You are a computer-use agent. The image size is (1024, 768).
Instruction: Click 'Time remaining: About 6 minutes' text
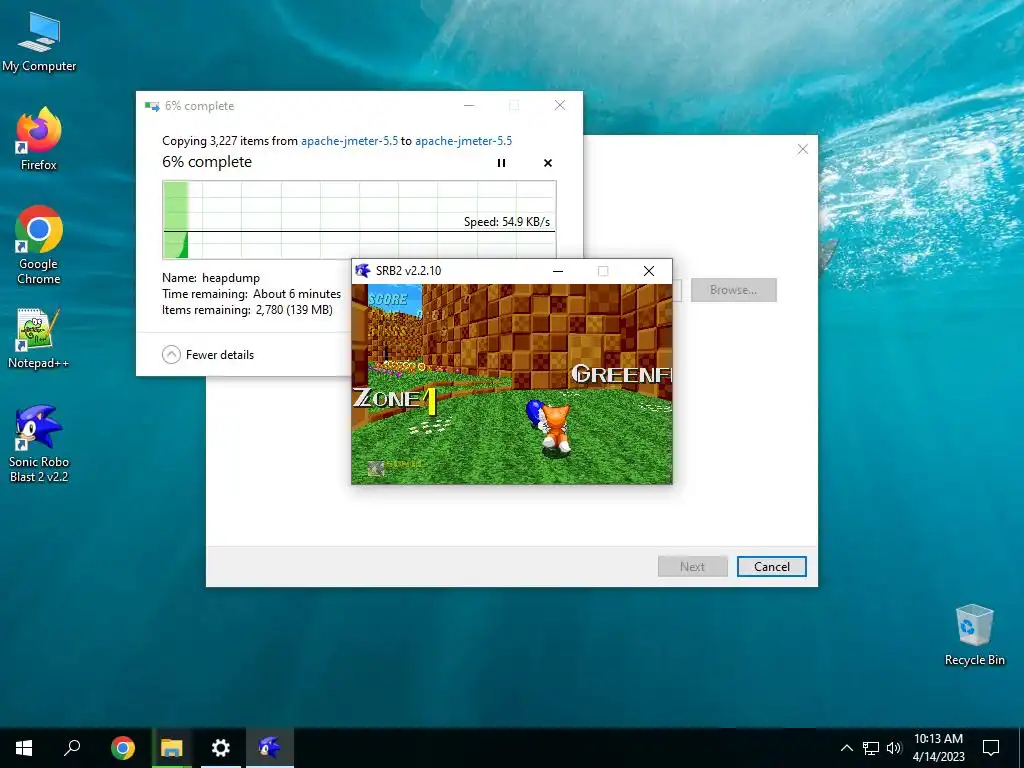251,294
